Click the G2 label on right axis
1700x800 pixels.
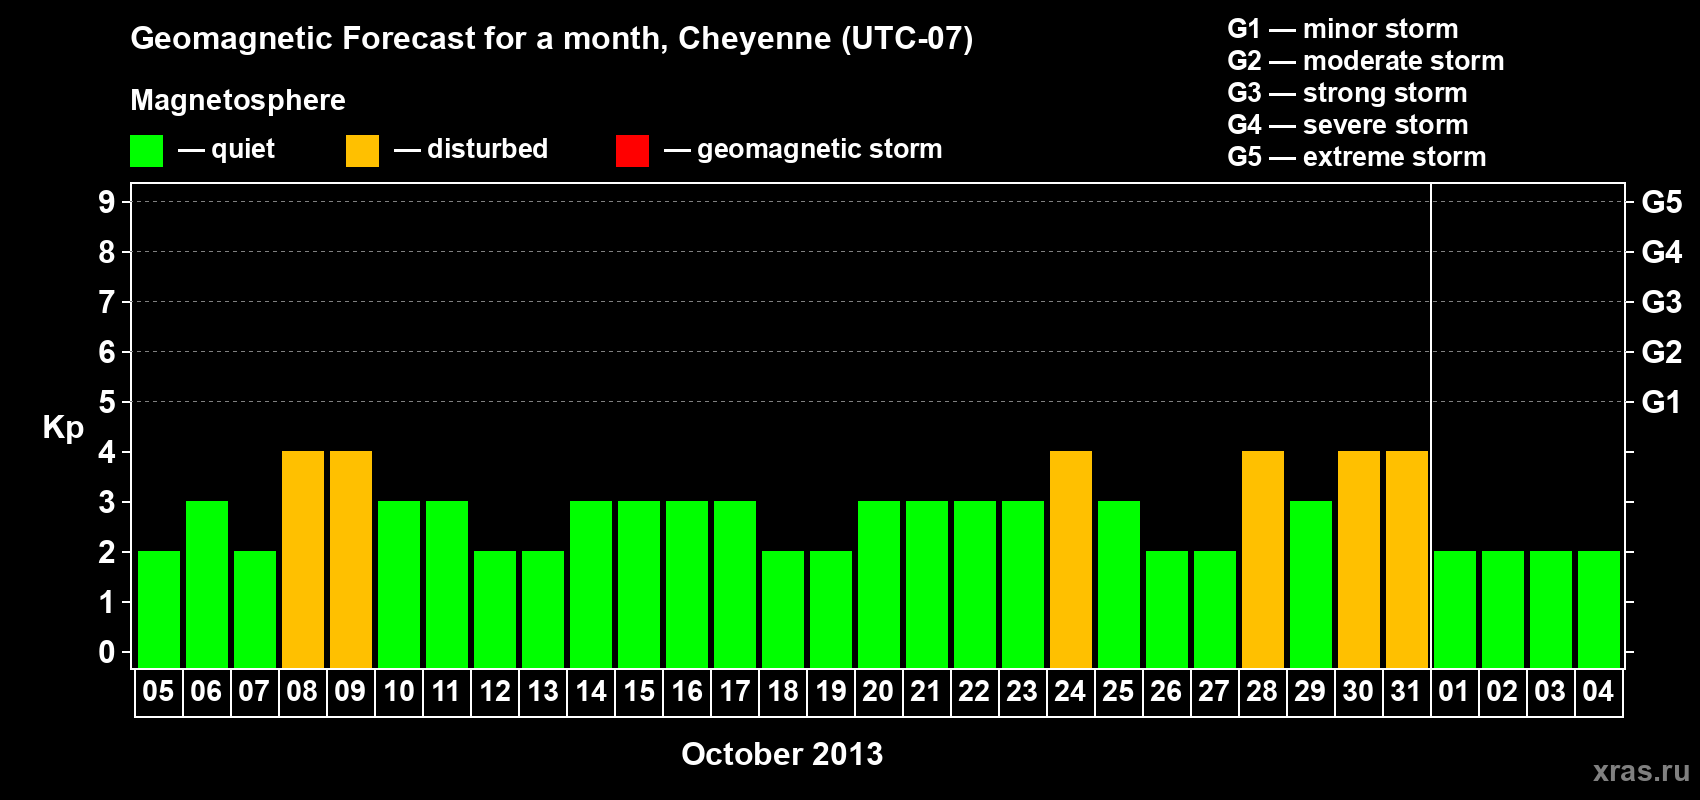[1662, 352]
